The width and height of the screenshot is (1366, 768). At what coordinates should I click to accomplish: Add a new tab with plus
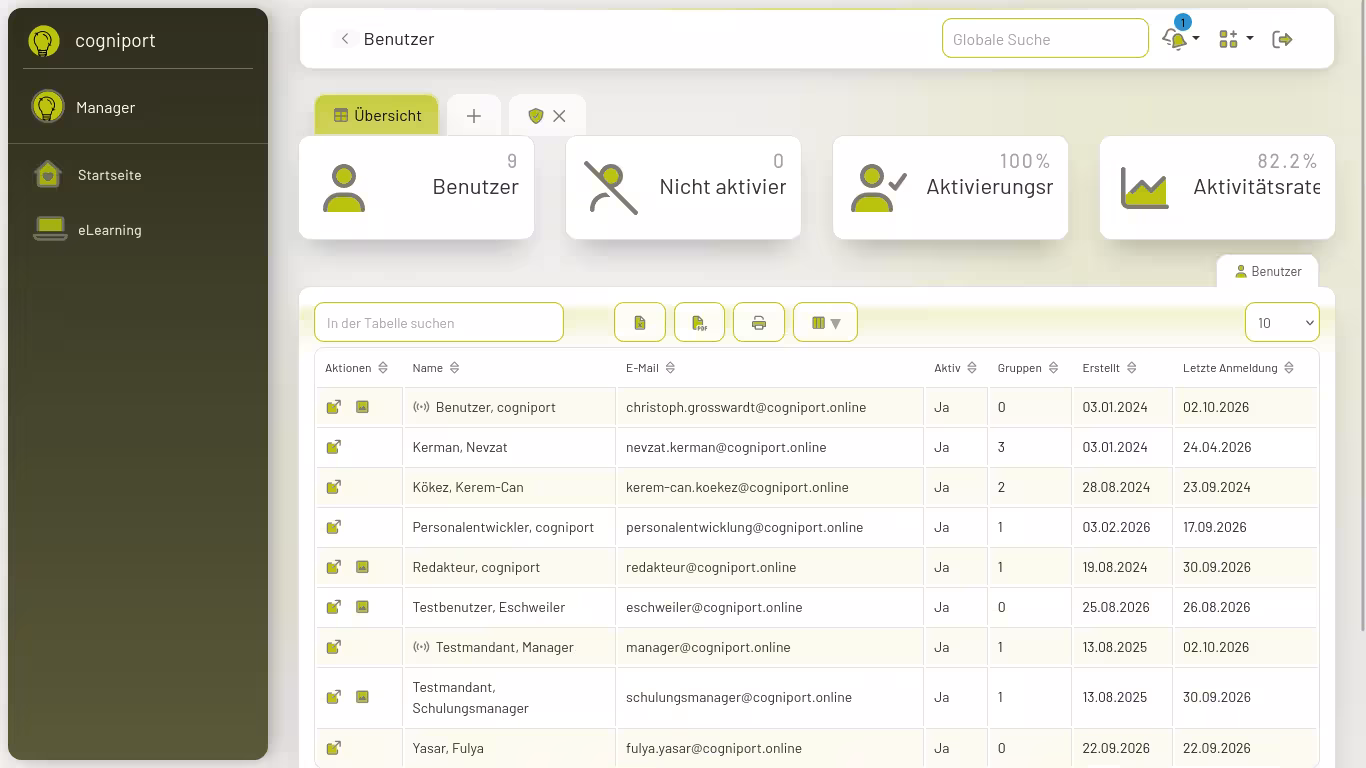tap(474, 116)
